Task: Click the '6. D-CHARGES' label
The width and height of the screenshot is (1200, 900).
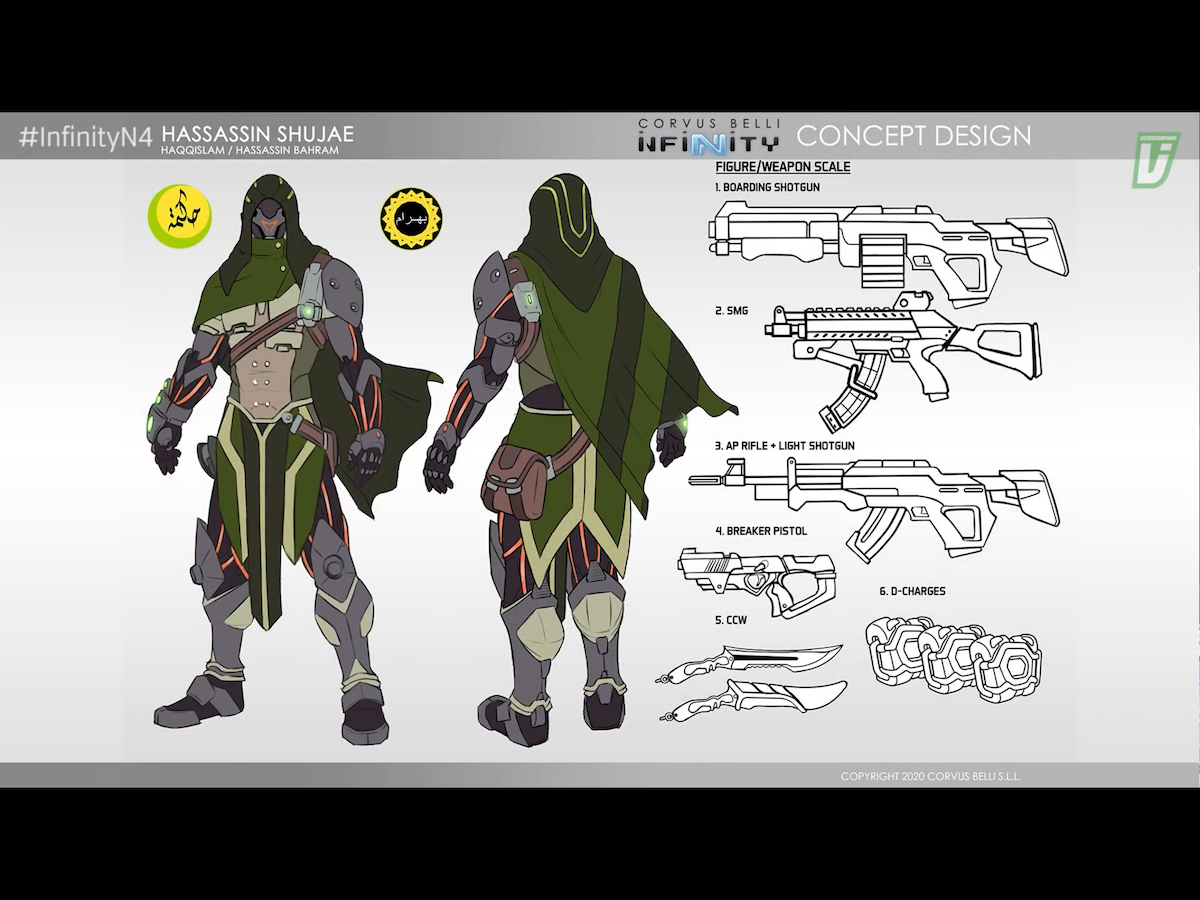Action: point(912,591)
